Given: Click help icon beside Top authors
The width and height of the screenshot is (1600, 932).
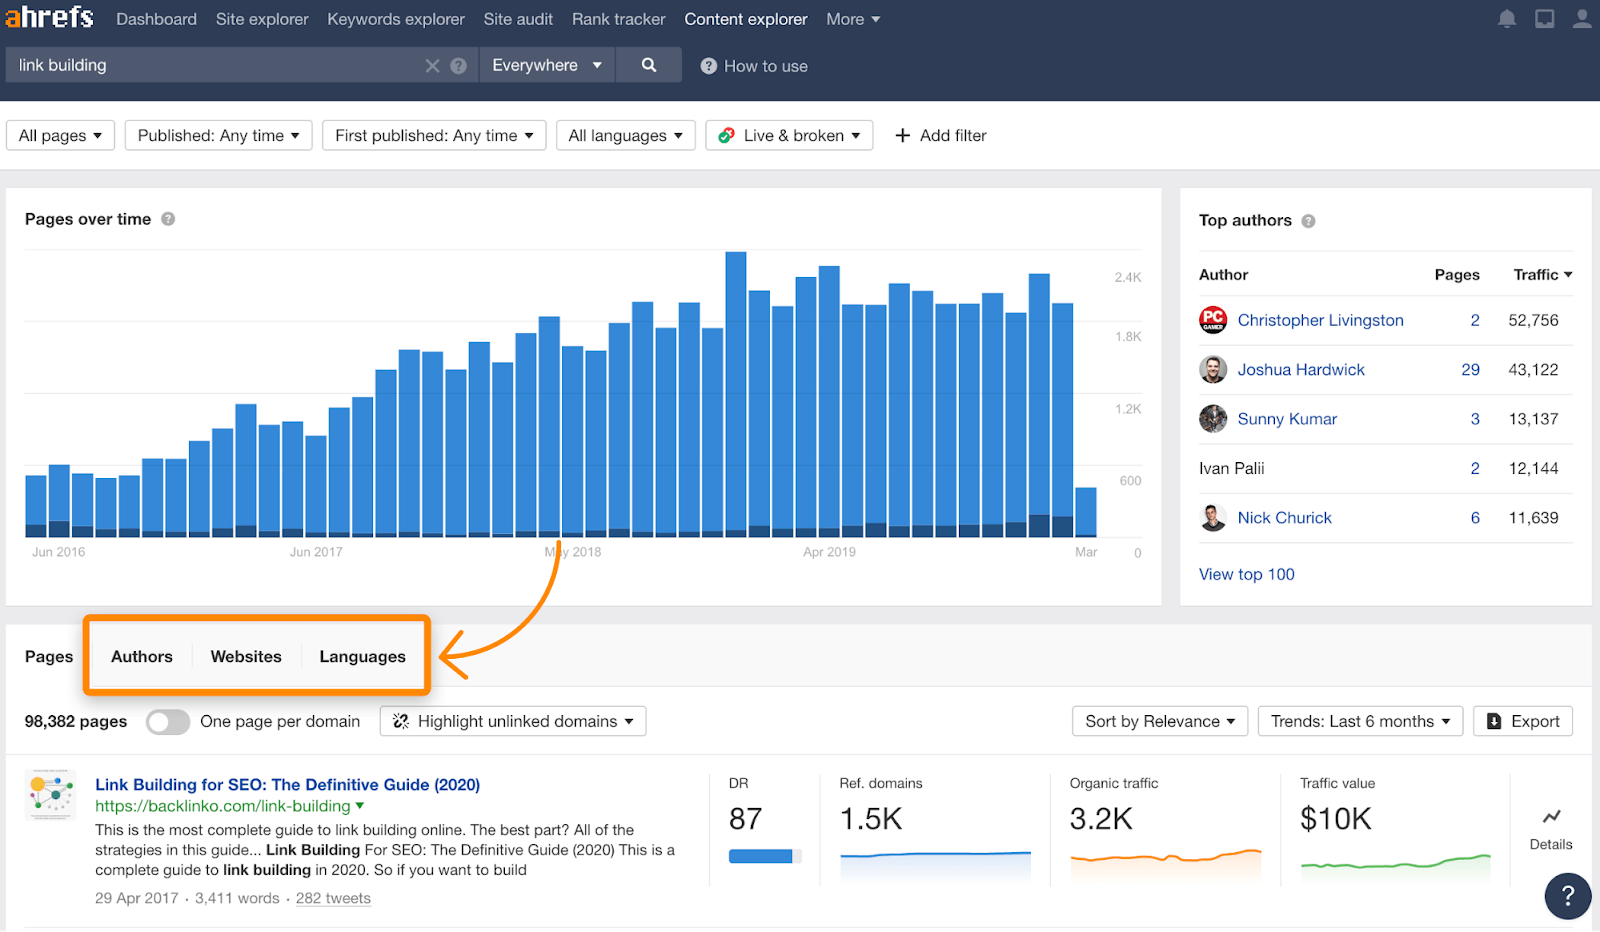Looking at the screenshot, I should (1308, 221).
